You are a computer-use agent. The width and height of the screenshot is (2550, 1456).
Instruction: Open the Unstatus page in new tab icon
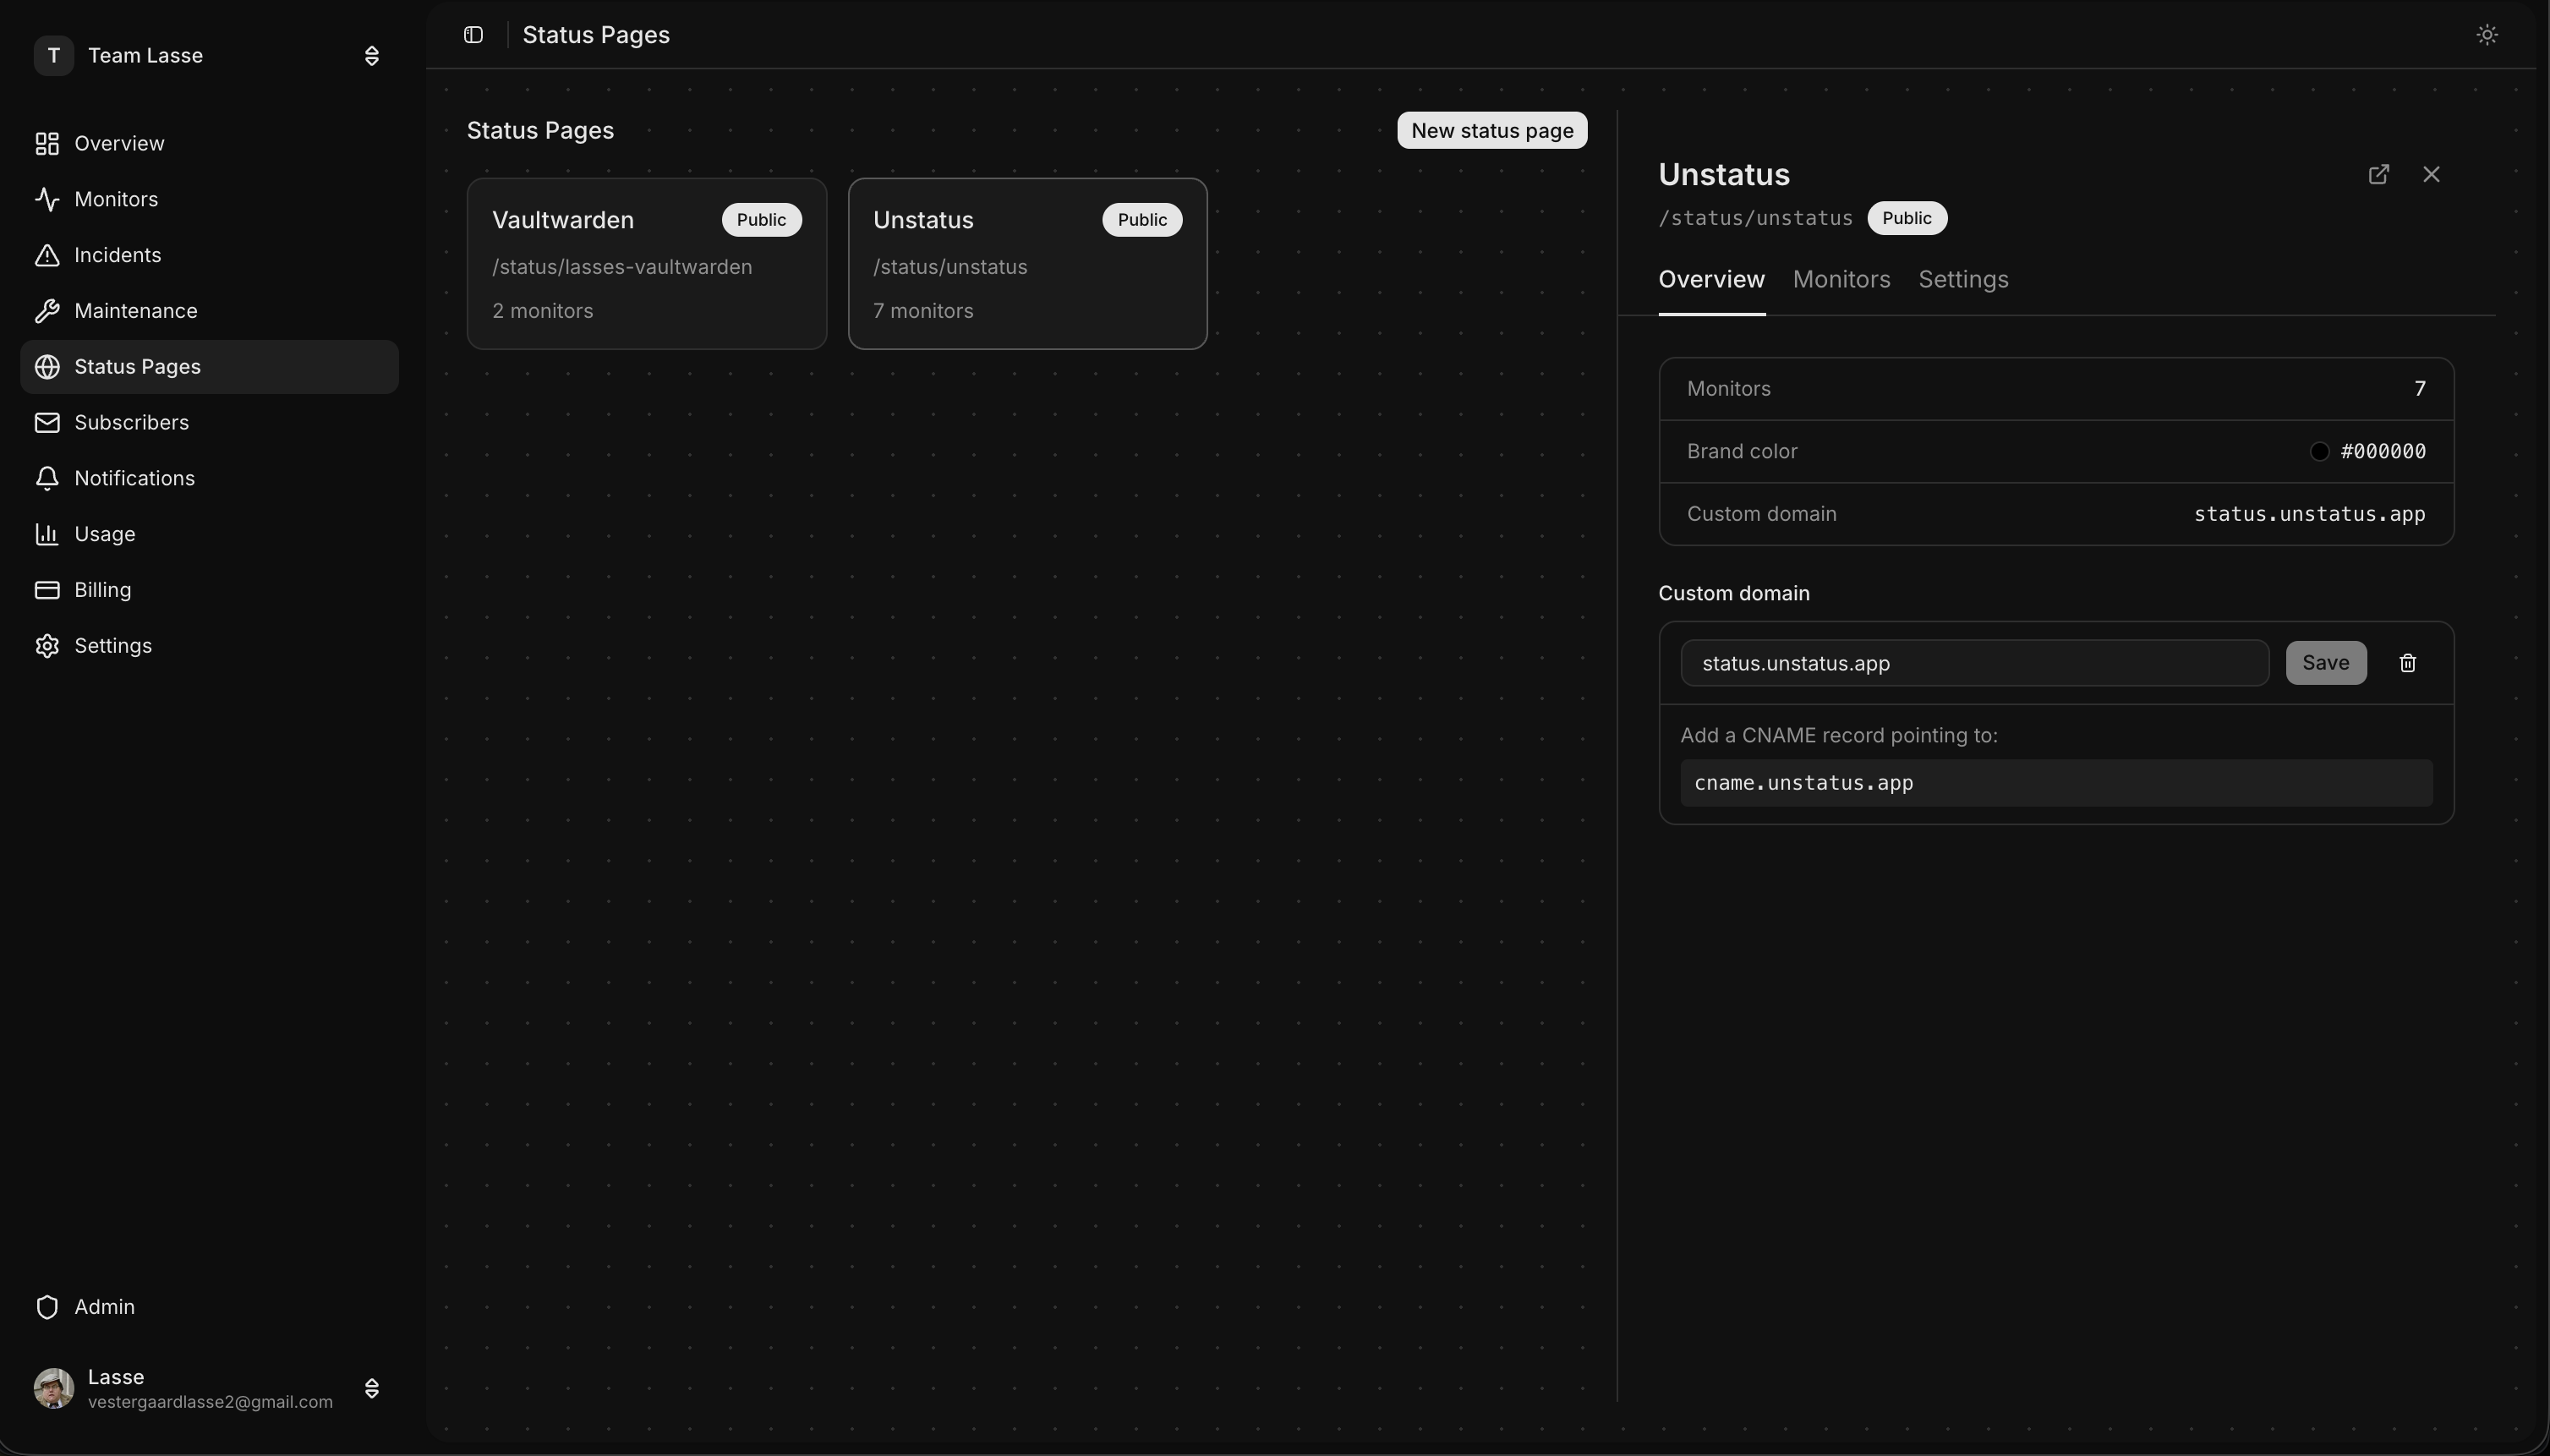click(x=2378, y=173)
